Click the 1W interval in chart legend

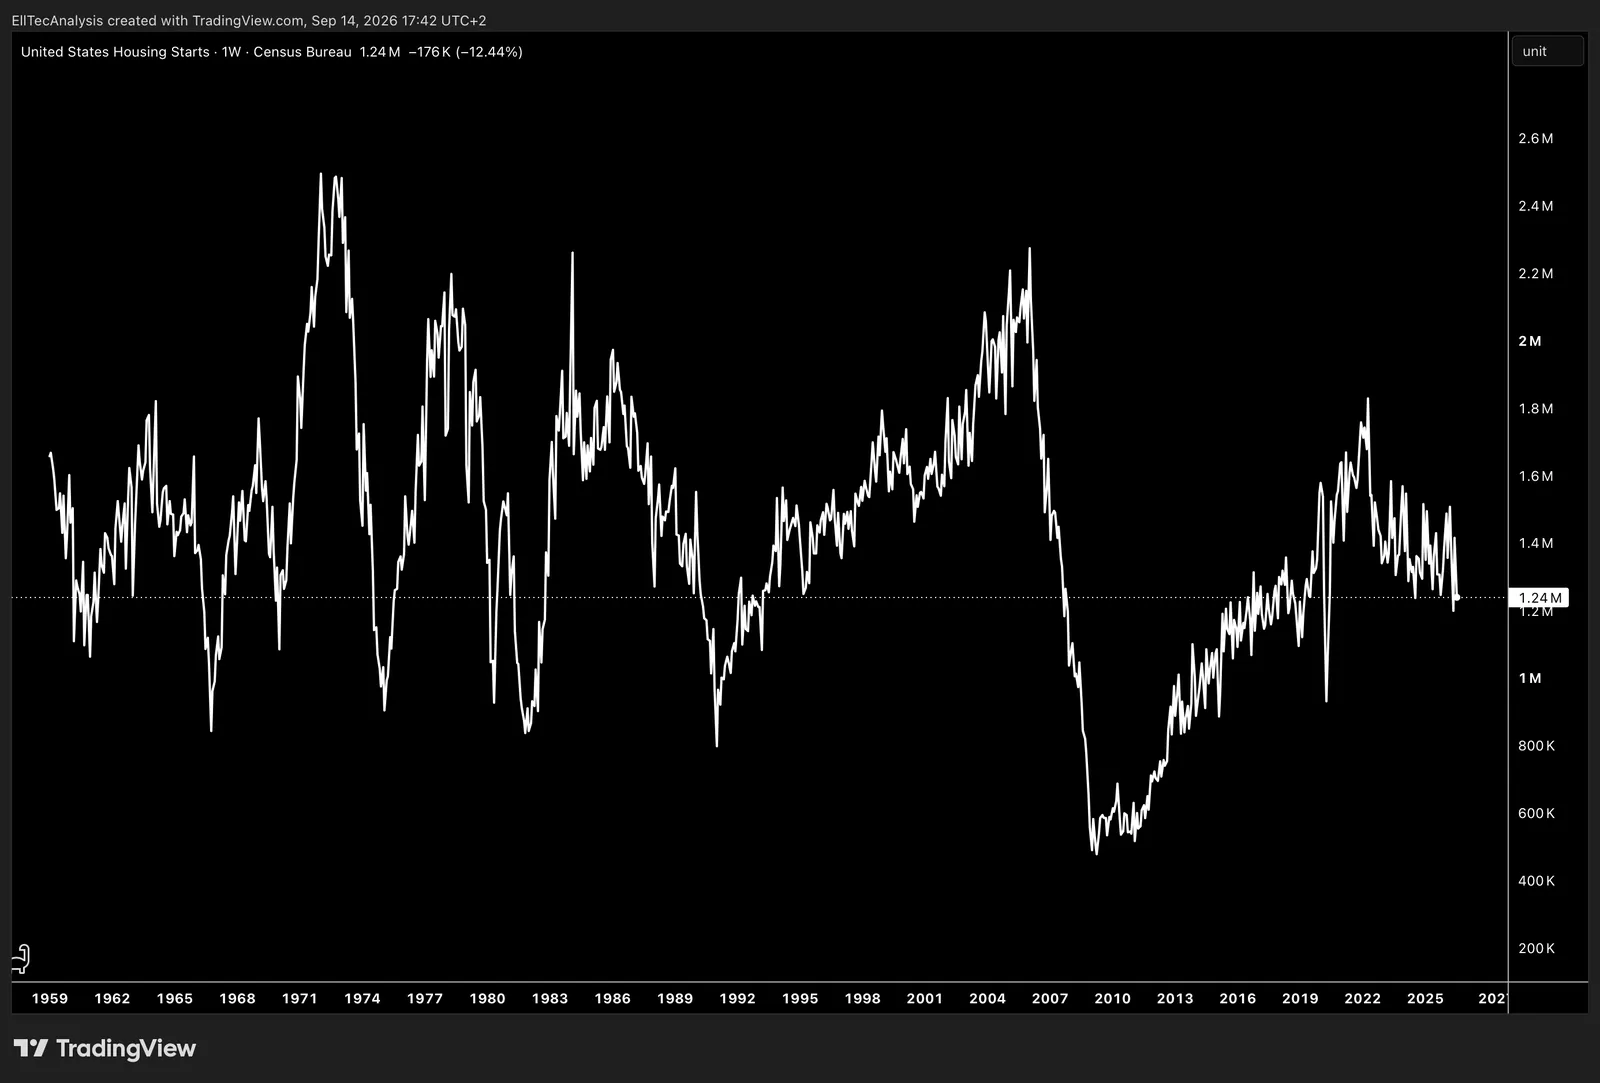click(x=231, y=52)
